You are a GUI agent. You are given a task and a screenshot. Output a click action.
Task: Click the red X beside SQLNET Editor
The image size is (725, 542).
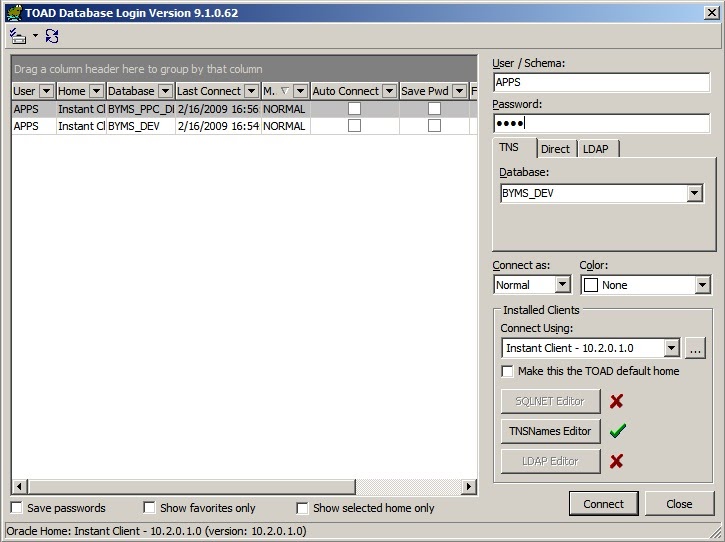coord(616,401)
